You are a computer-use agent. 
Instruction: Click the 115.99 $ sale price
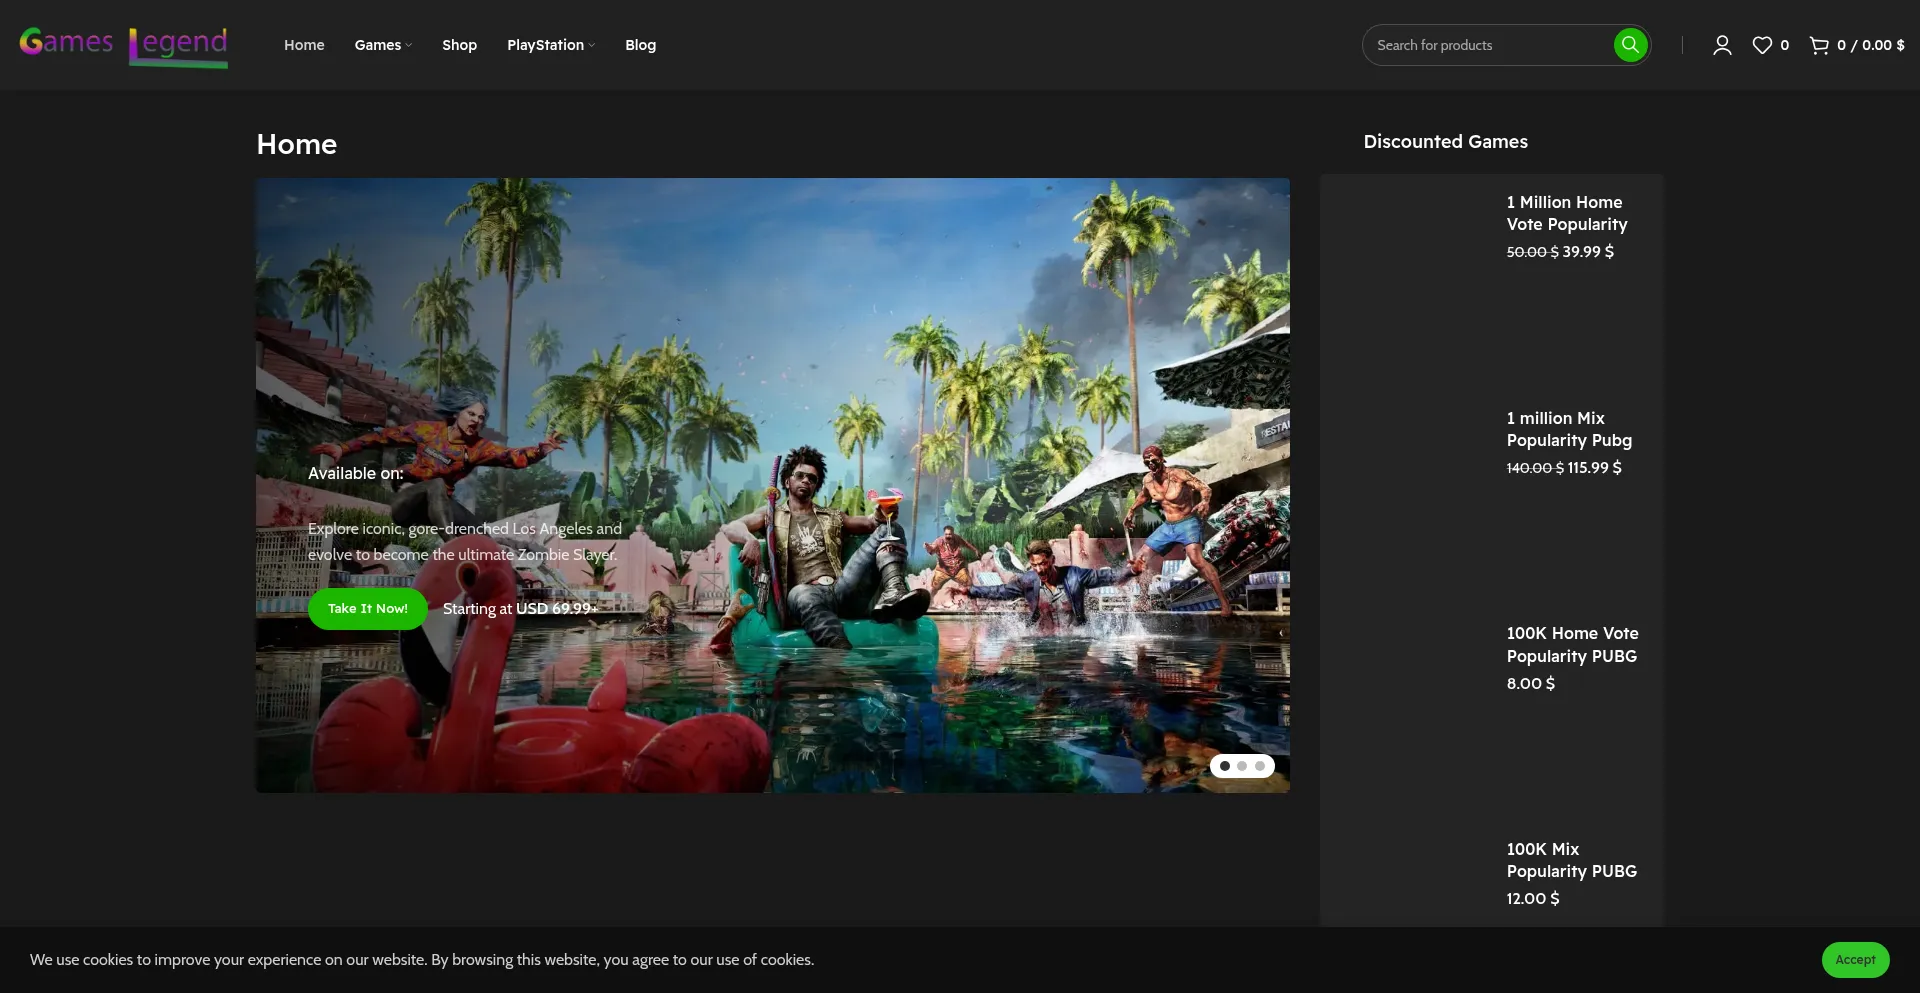pyautogui.click(x=1595, y=468)
